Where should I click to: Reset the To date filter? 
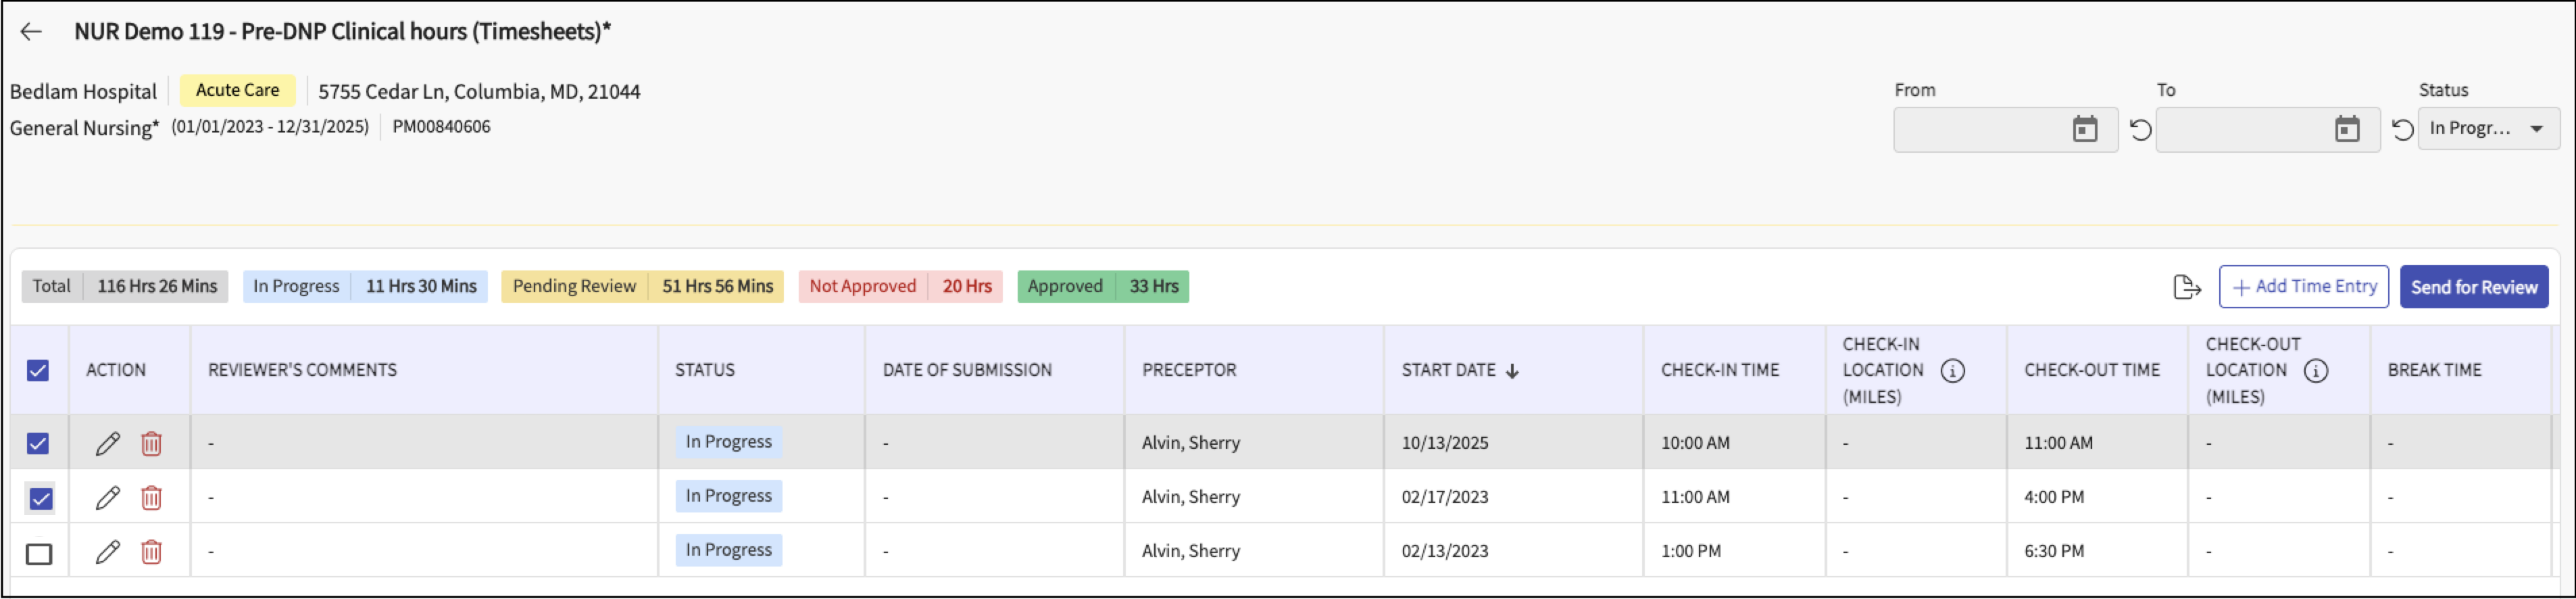click(x=2402, y=130)
